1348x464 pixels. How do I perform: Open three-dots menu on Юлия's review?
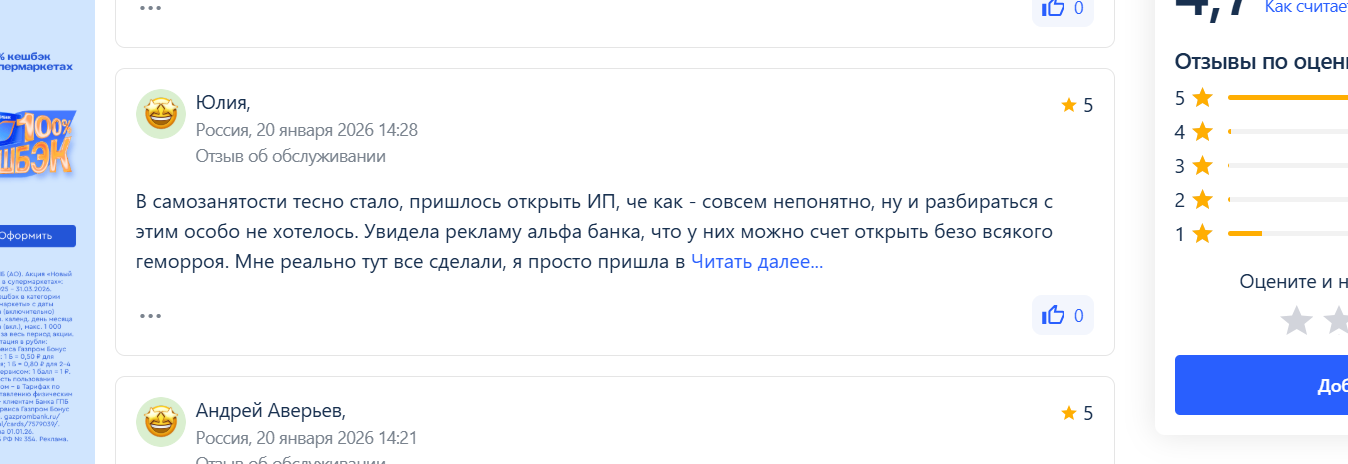point(150,316)
